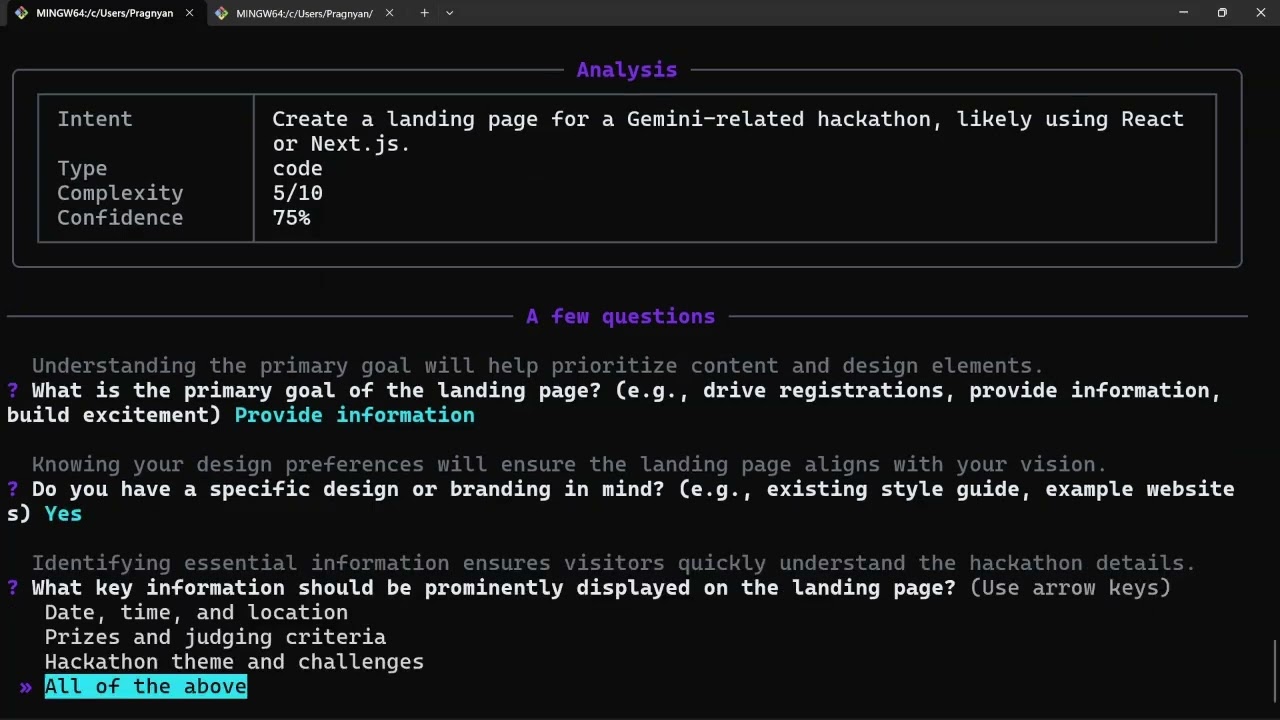
Task: Close the terminal window
Action: (1260, 13)
